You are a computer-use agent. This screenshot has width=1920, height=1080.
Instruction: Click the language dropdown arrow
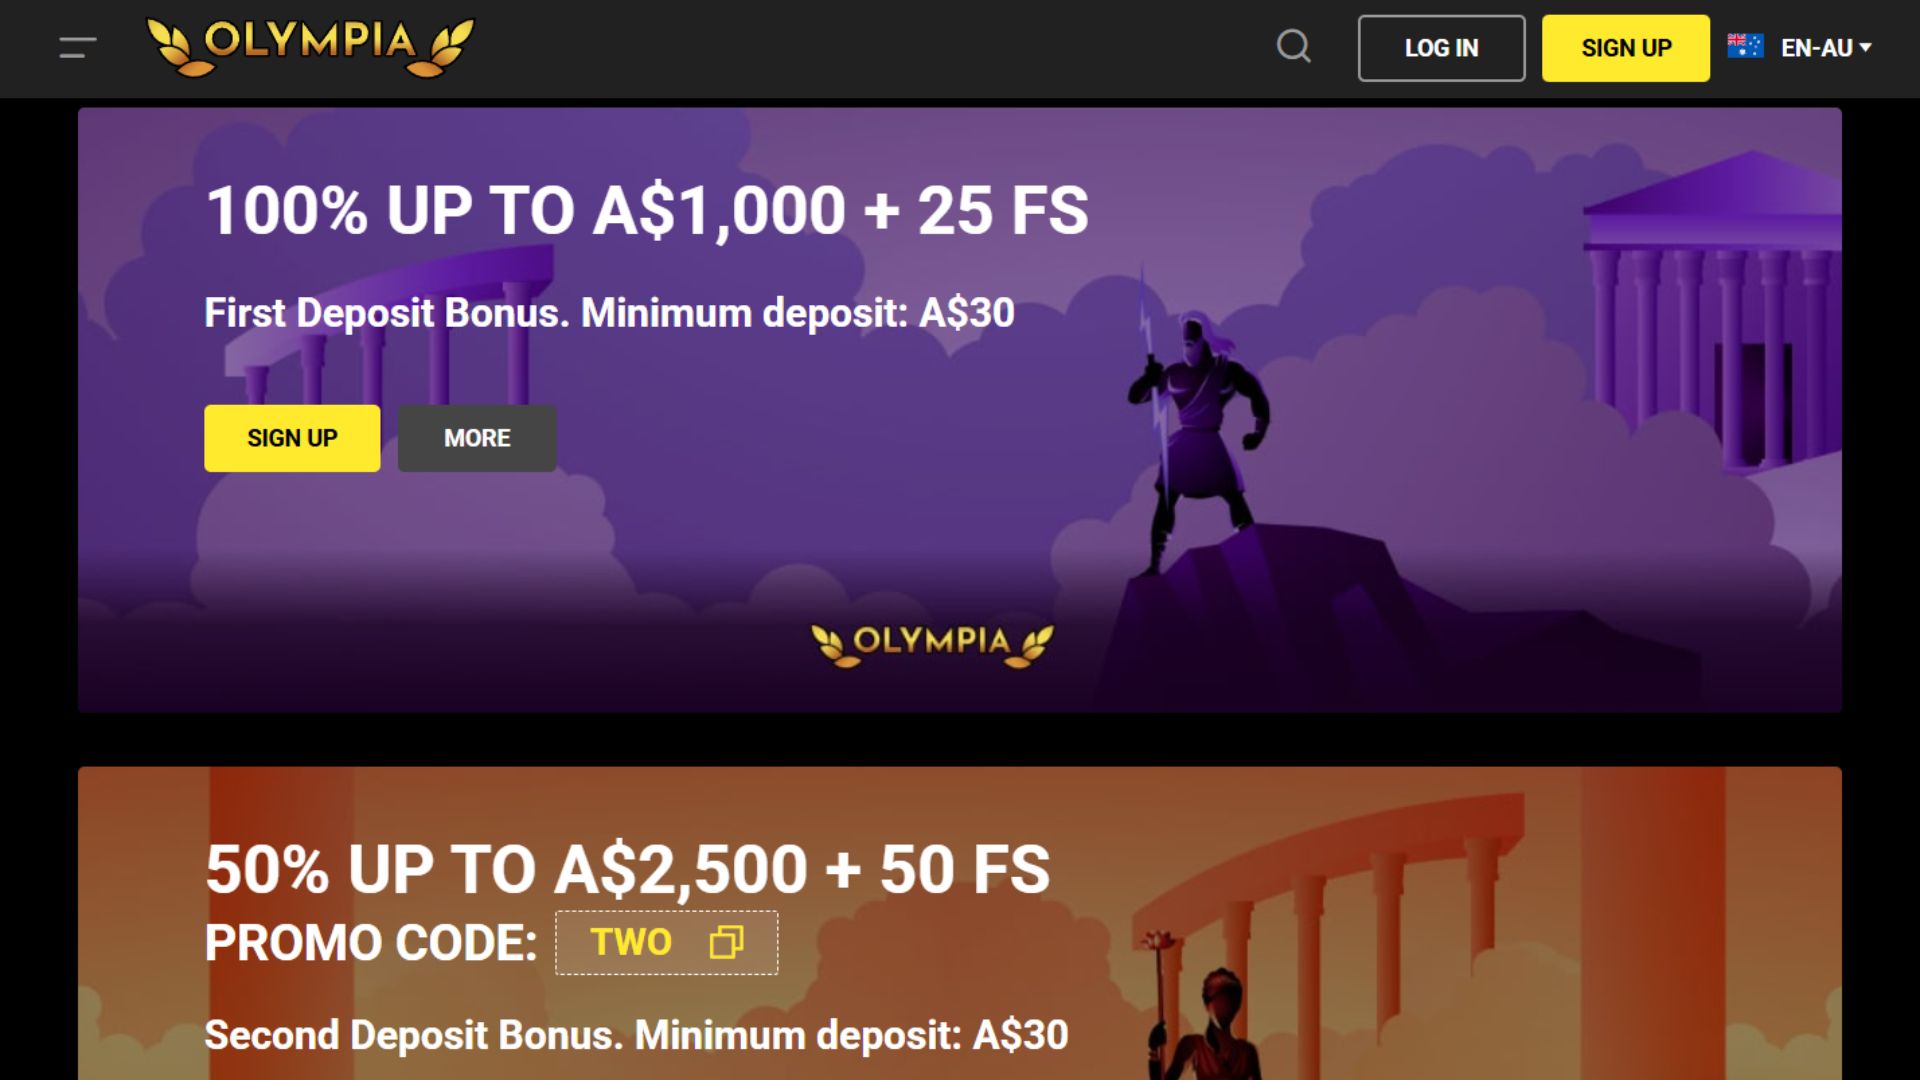click(x=1865, y=47)
